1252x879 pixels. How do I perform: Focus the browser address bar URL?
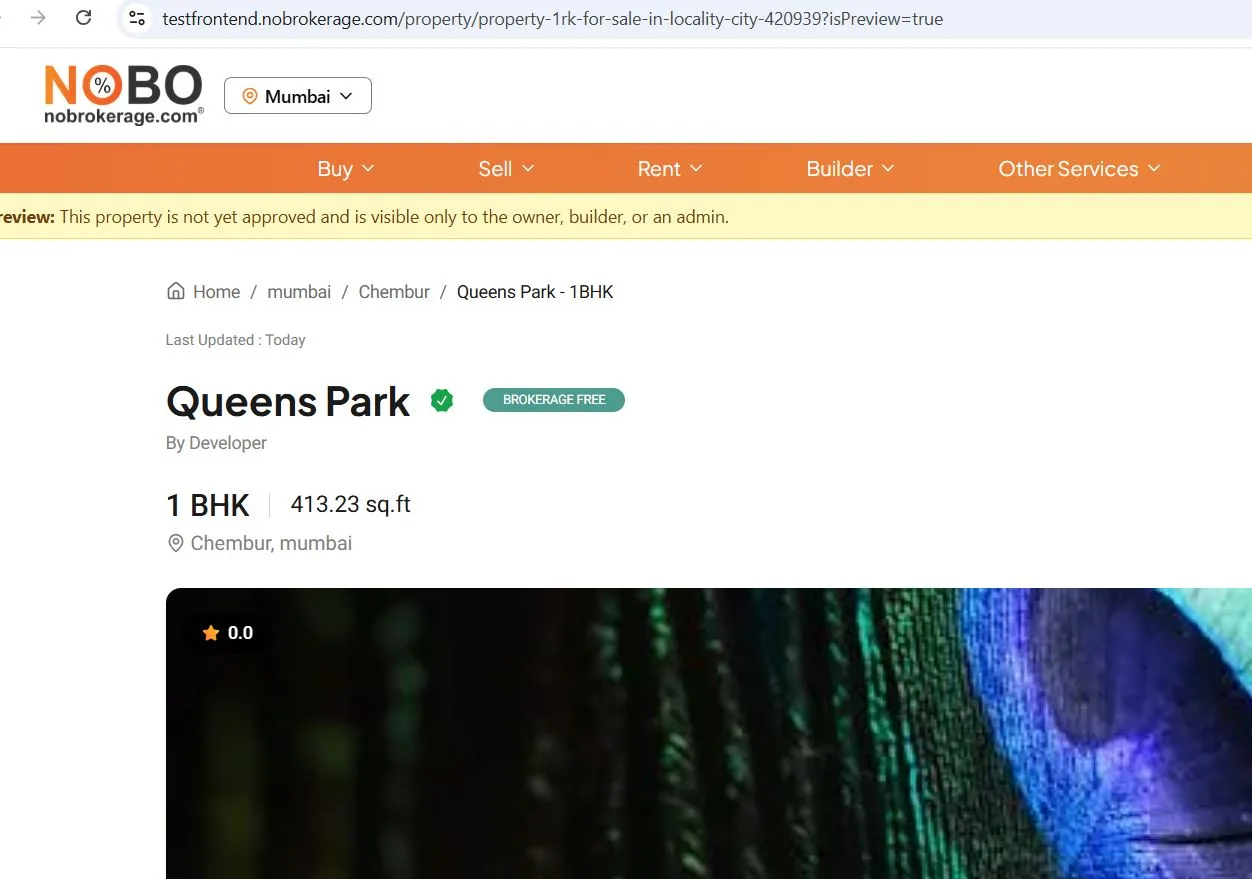click(x=553, y=19)
